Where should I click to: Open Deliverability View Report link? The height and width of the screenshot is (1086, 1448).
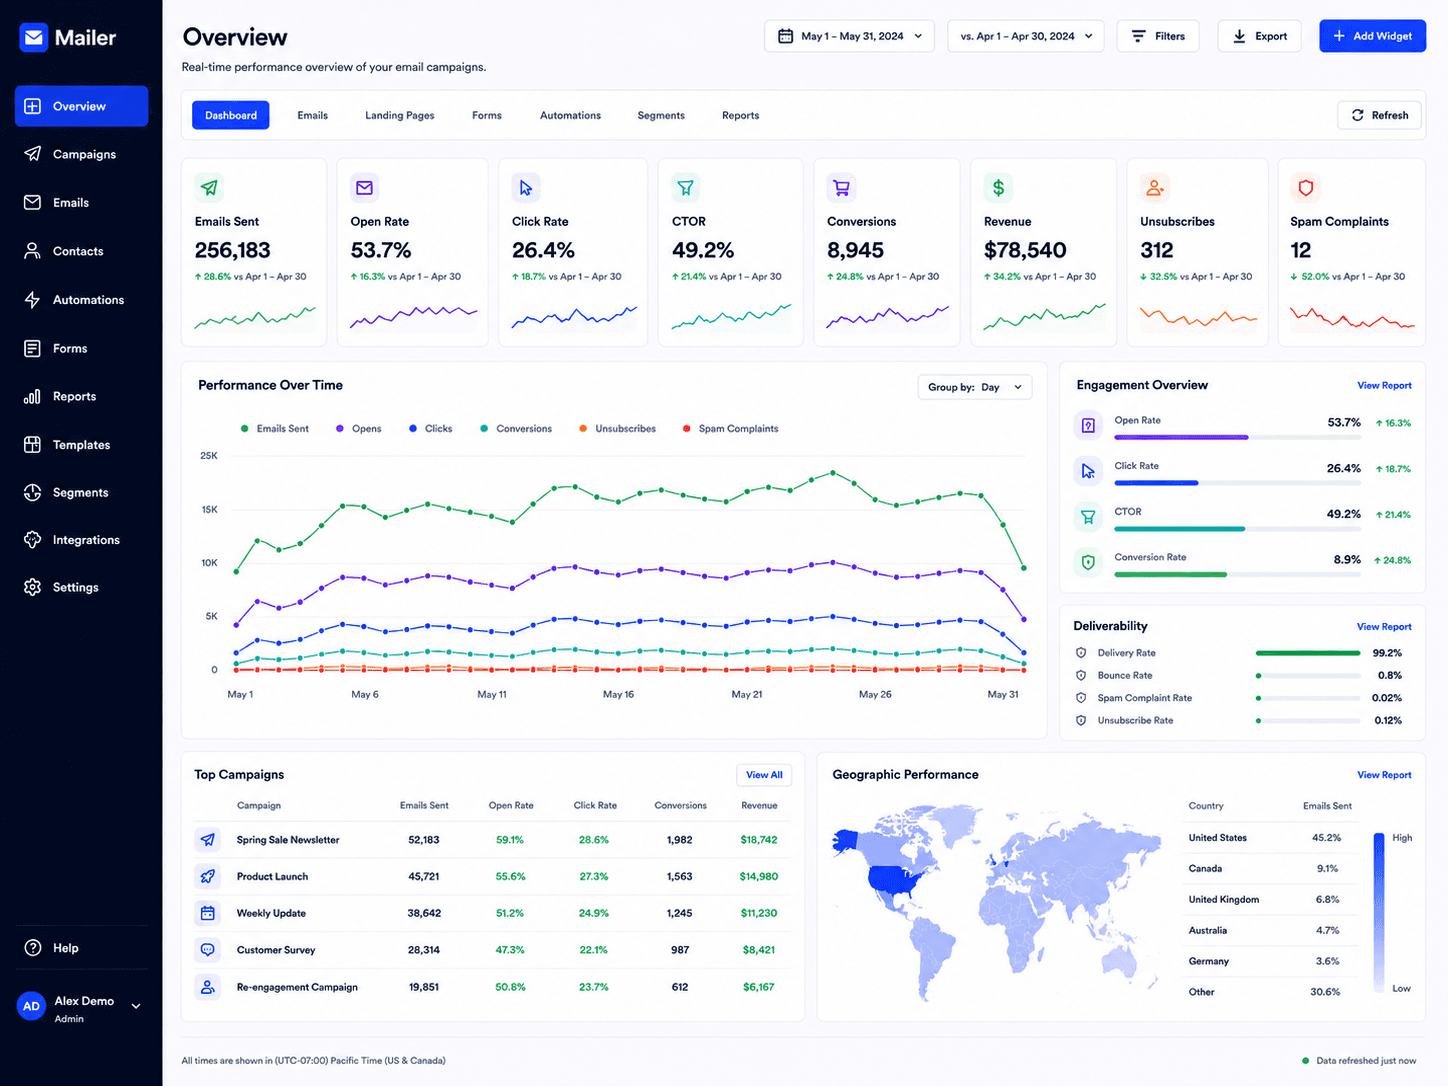click(1384, 627)
